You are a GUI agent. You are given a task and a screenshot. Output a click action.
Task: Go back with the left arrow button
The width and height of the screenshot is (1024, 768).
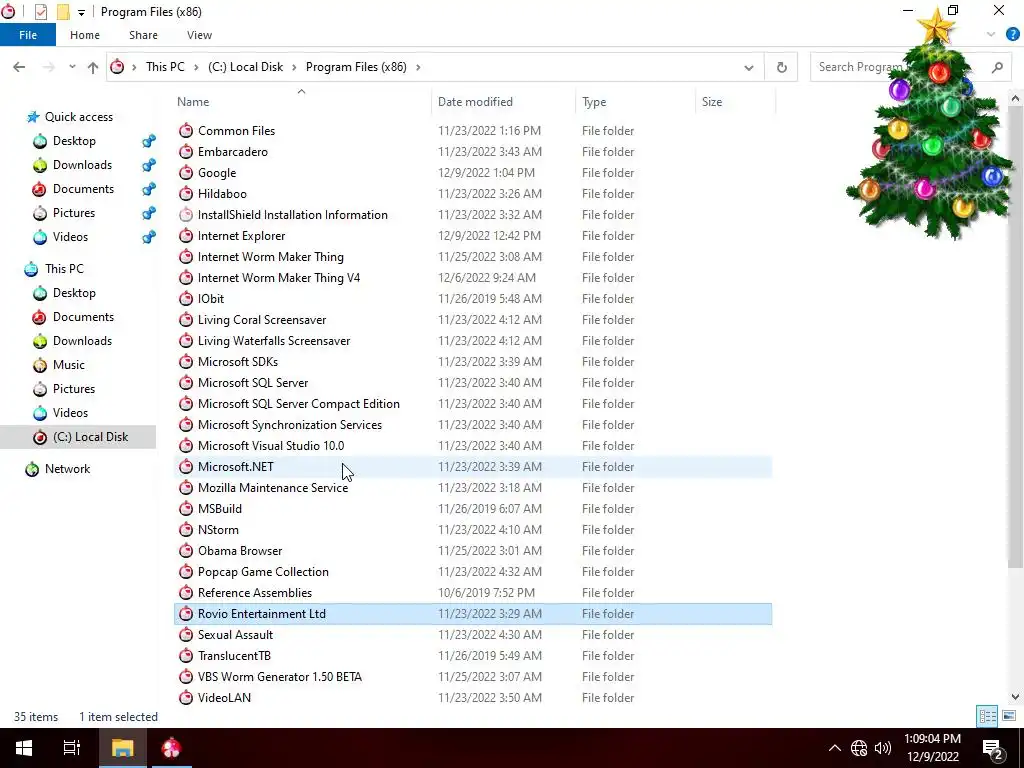point(19,67)
